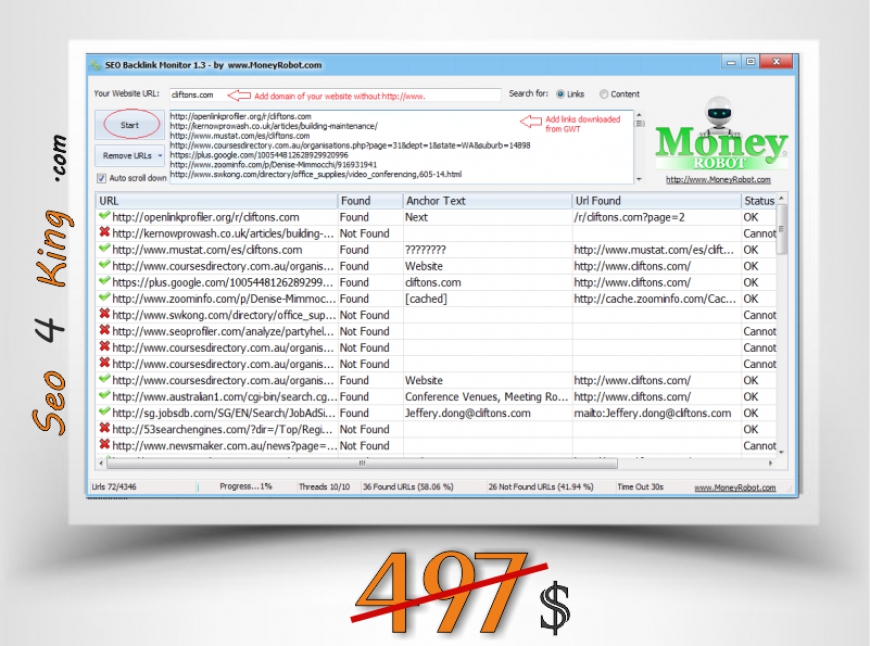The height and width of the screenshot is (646, 870).
Task: Click the horizontal scrollbar right arrow
Action: pos(770,463)
